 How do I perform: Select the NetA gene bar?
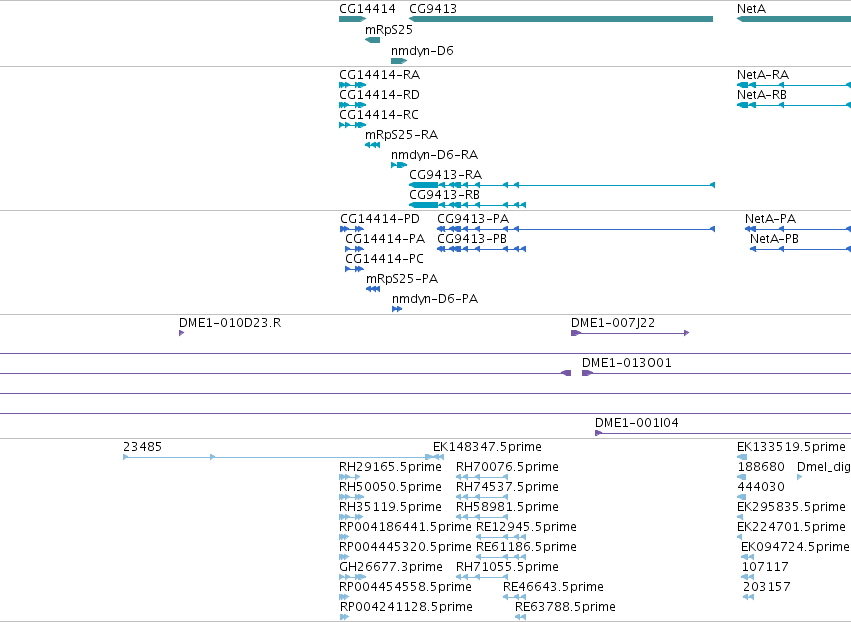[x=794, y=20]
